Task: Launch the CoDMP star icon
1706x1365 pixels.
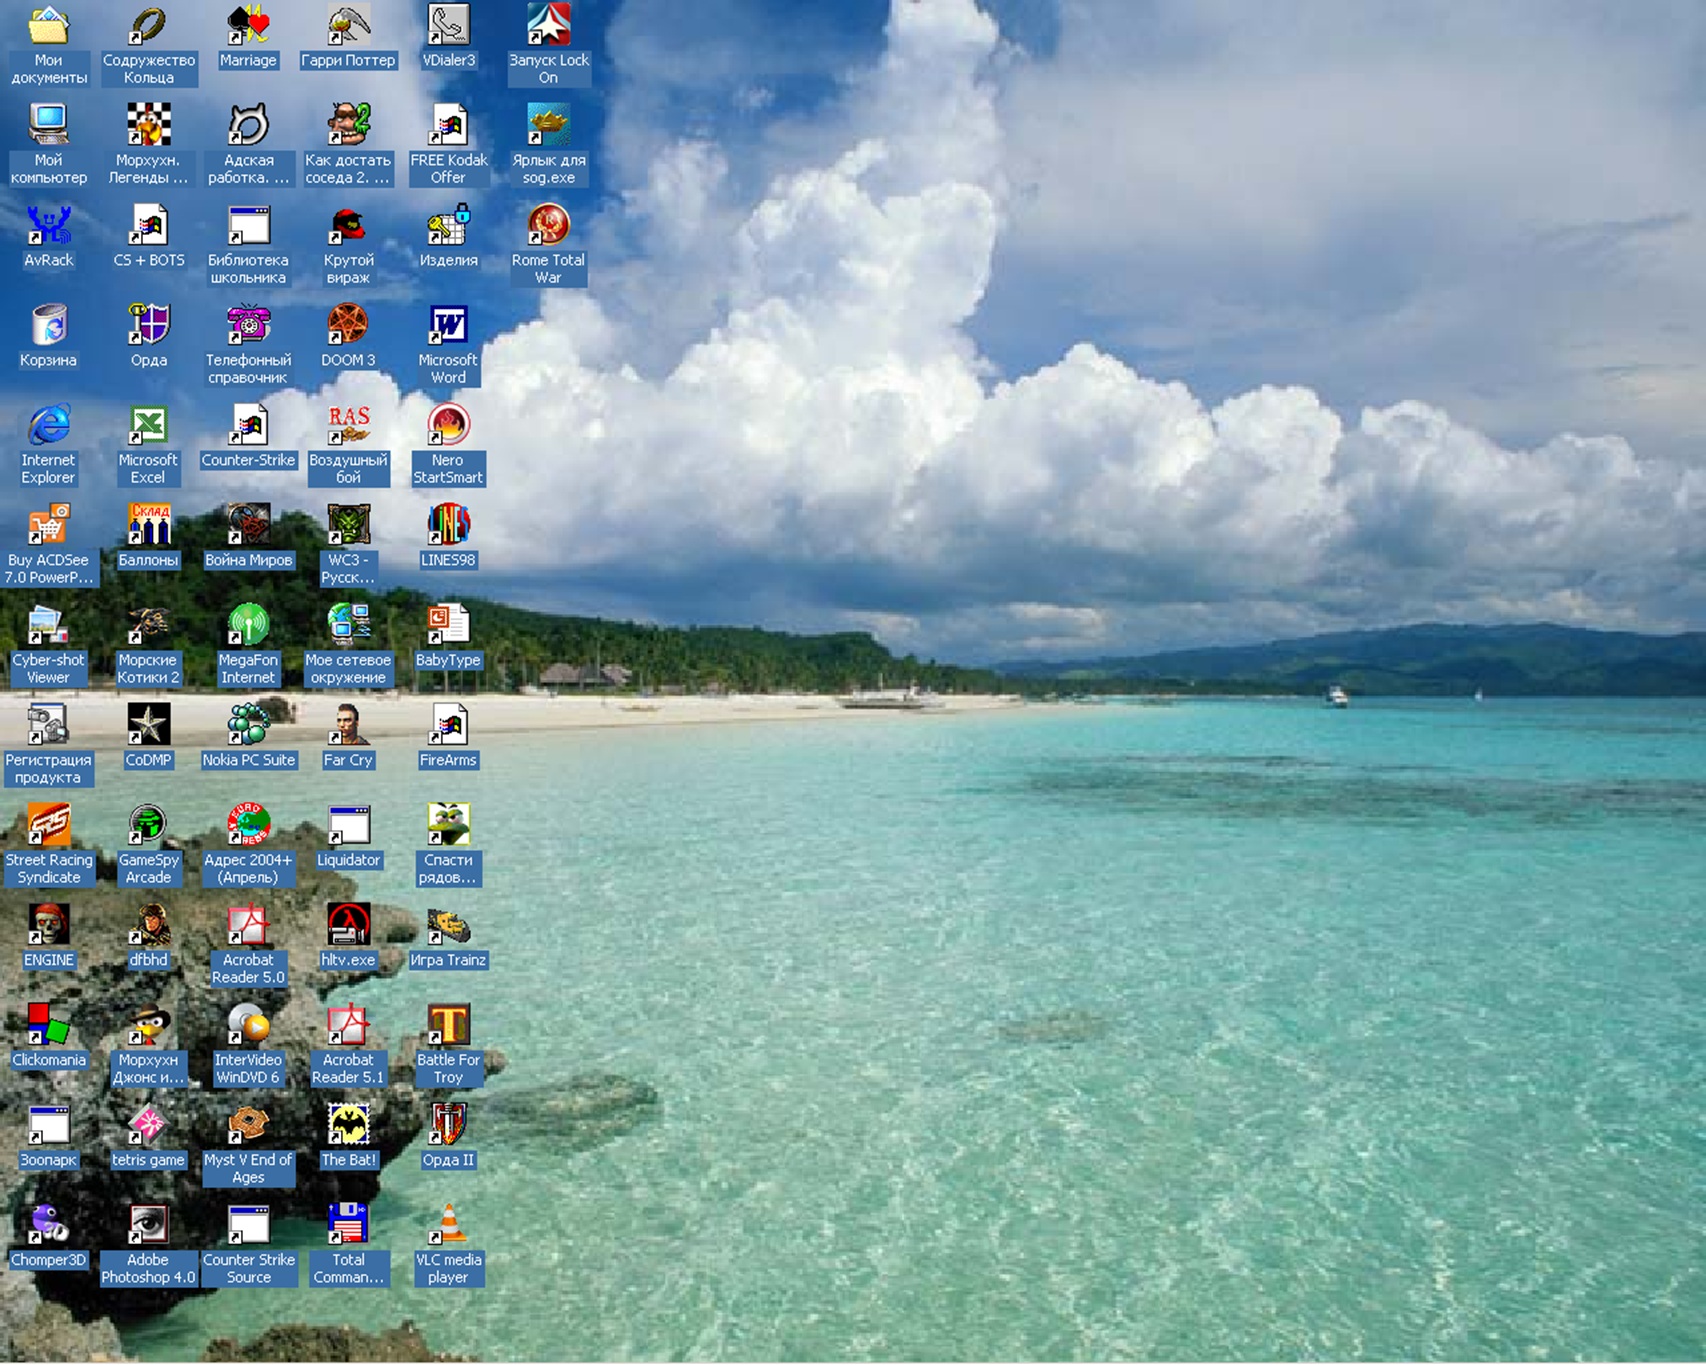Action: tap(148, 725)
